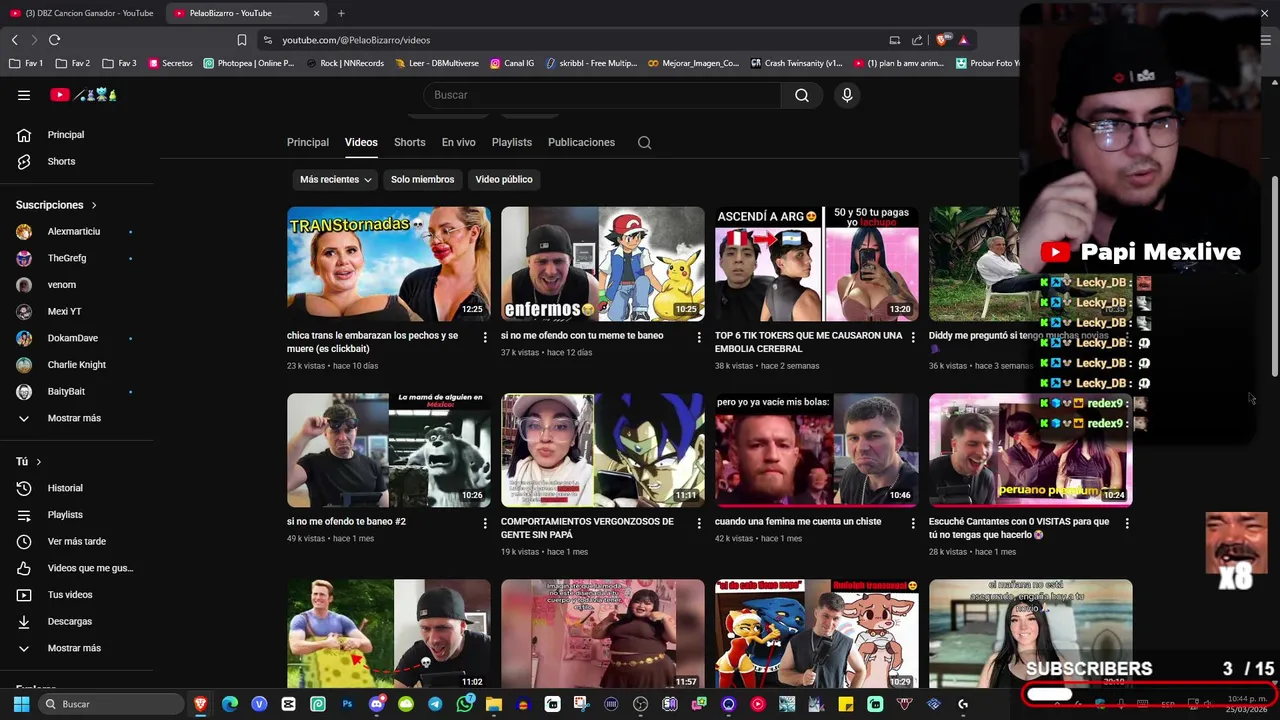
Task: Click the Windows taskbar Buscar box
Action: coord(111,704)
